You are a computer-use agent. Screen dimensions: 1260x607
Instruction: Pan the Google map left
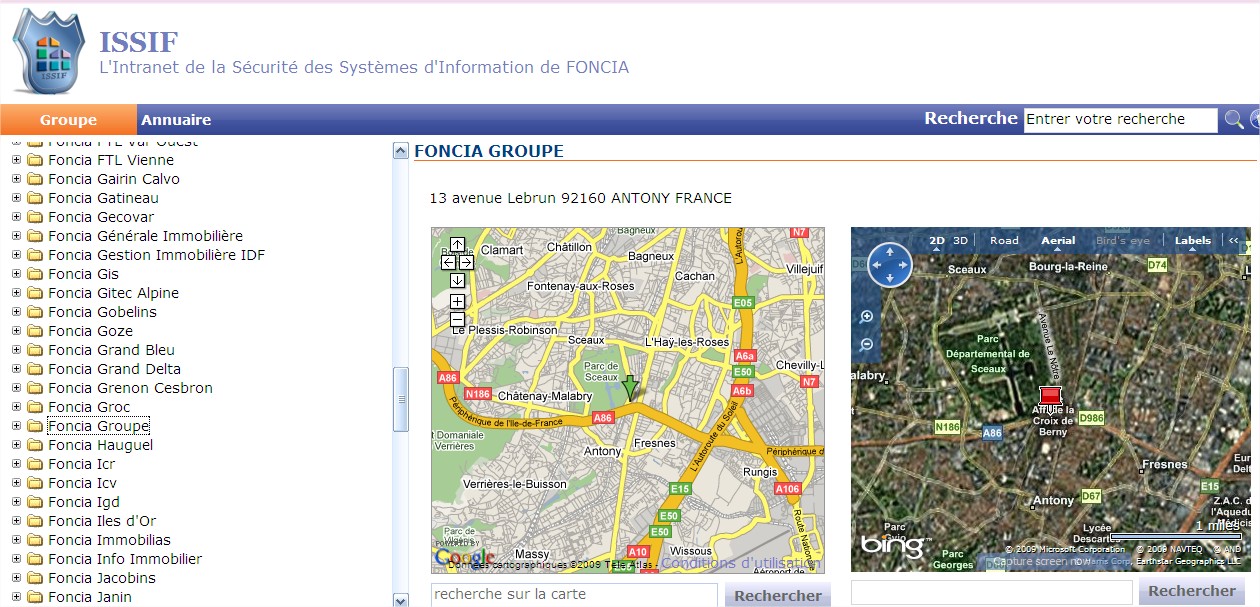(448, 262)
